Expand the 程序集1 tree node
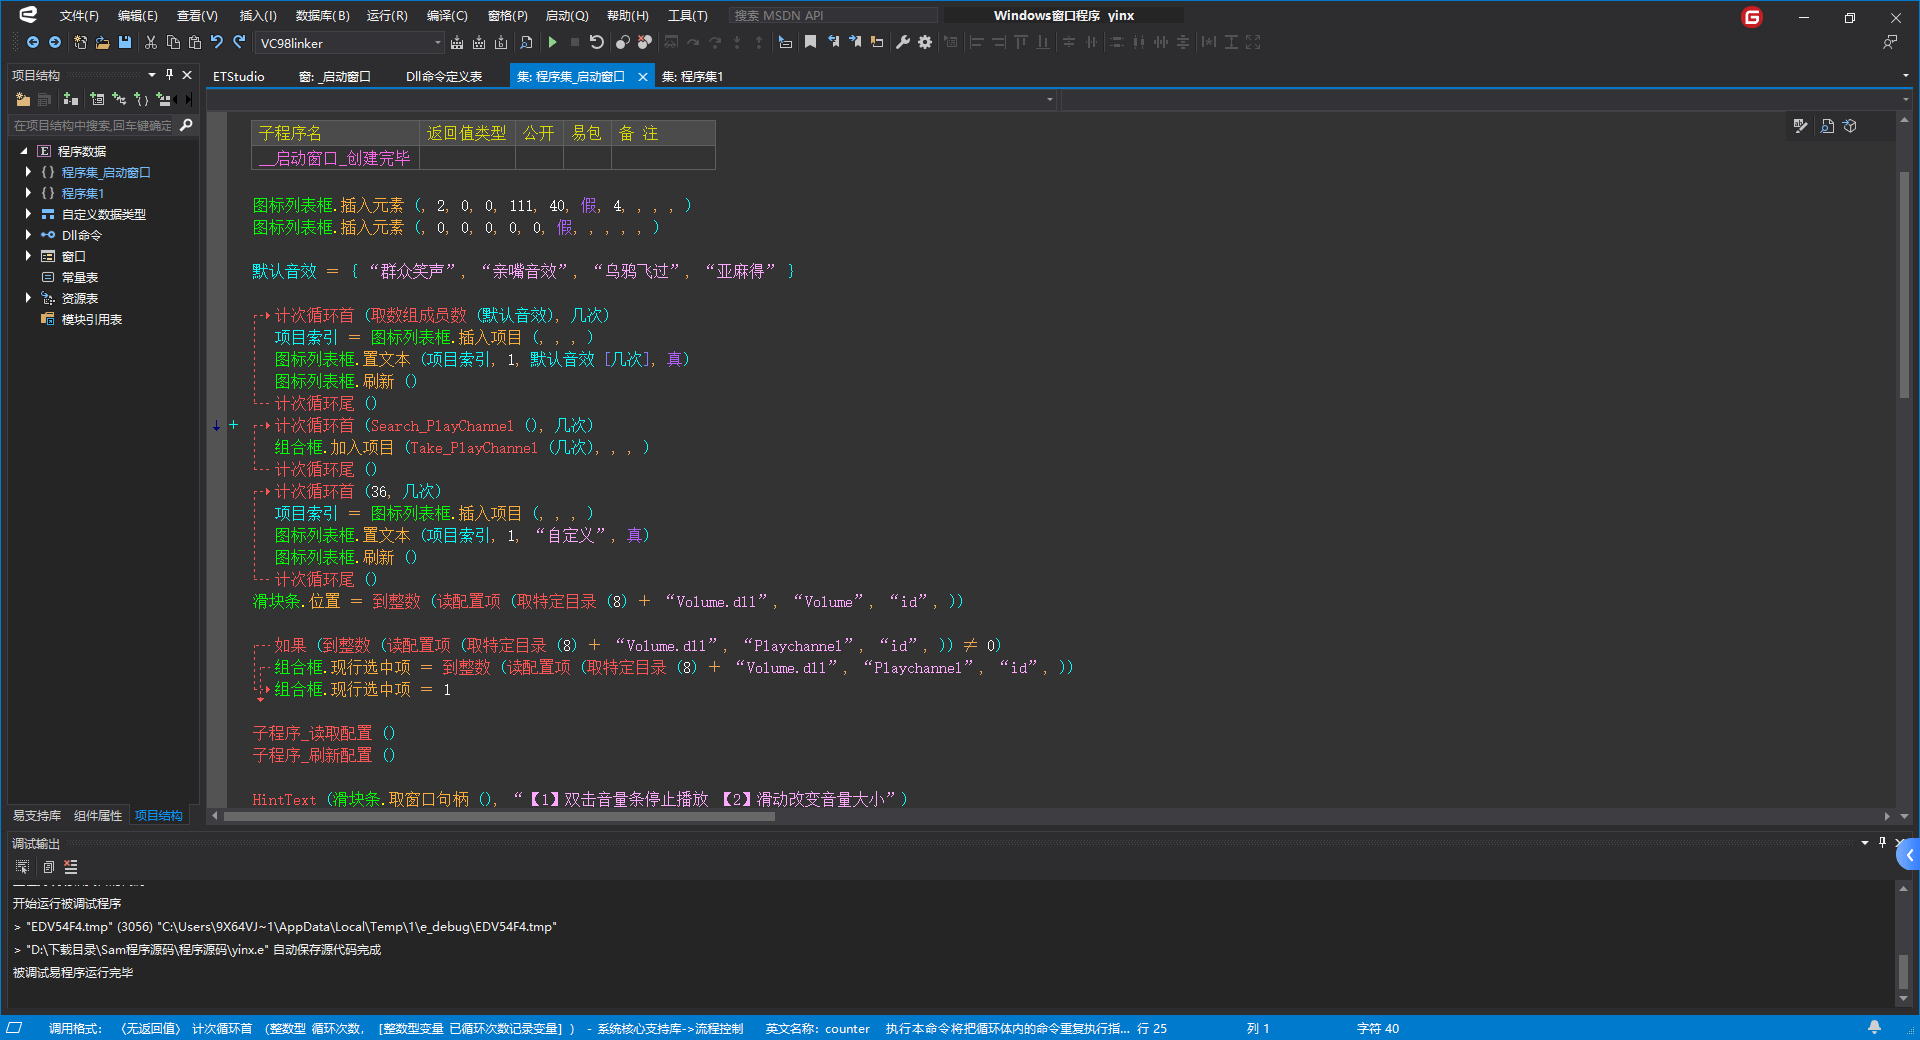Viewport: 1920px width, 1040px height. point(28,193)
